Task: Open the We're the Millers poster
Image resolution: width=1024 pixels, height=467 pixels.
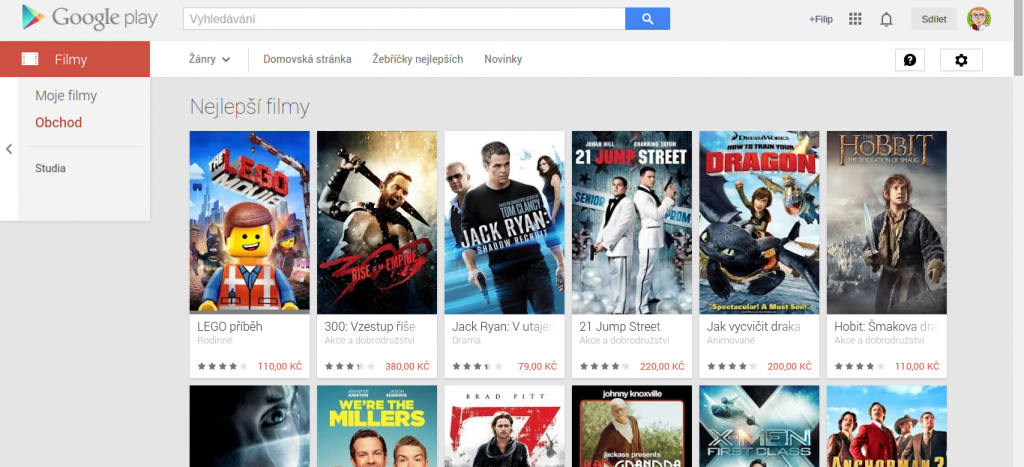Action: click(377, 426)
